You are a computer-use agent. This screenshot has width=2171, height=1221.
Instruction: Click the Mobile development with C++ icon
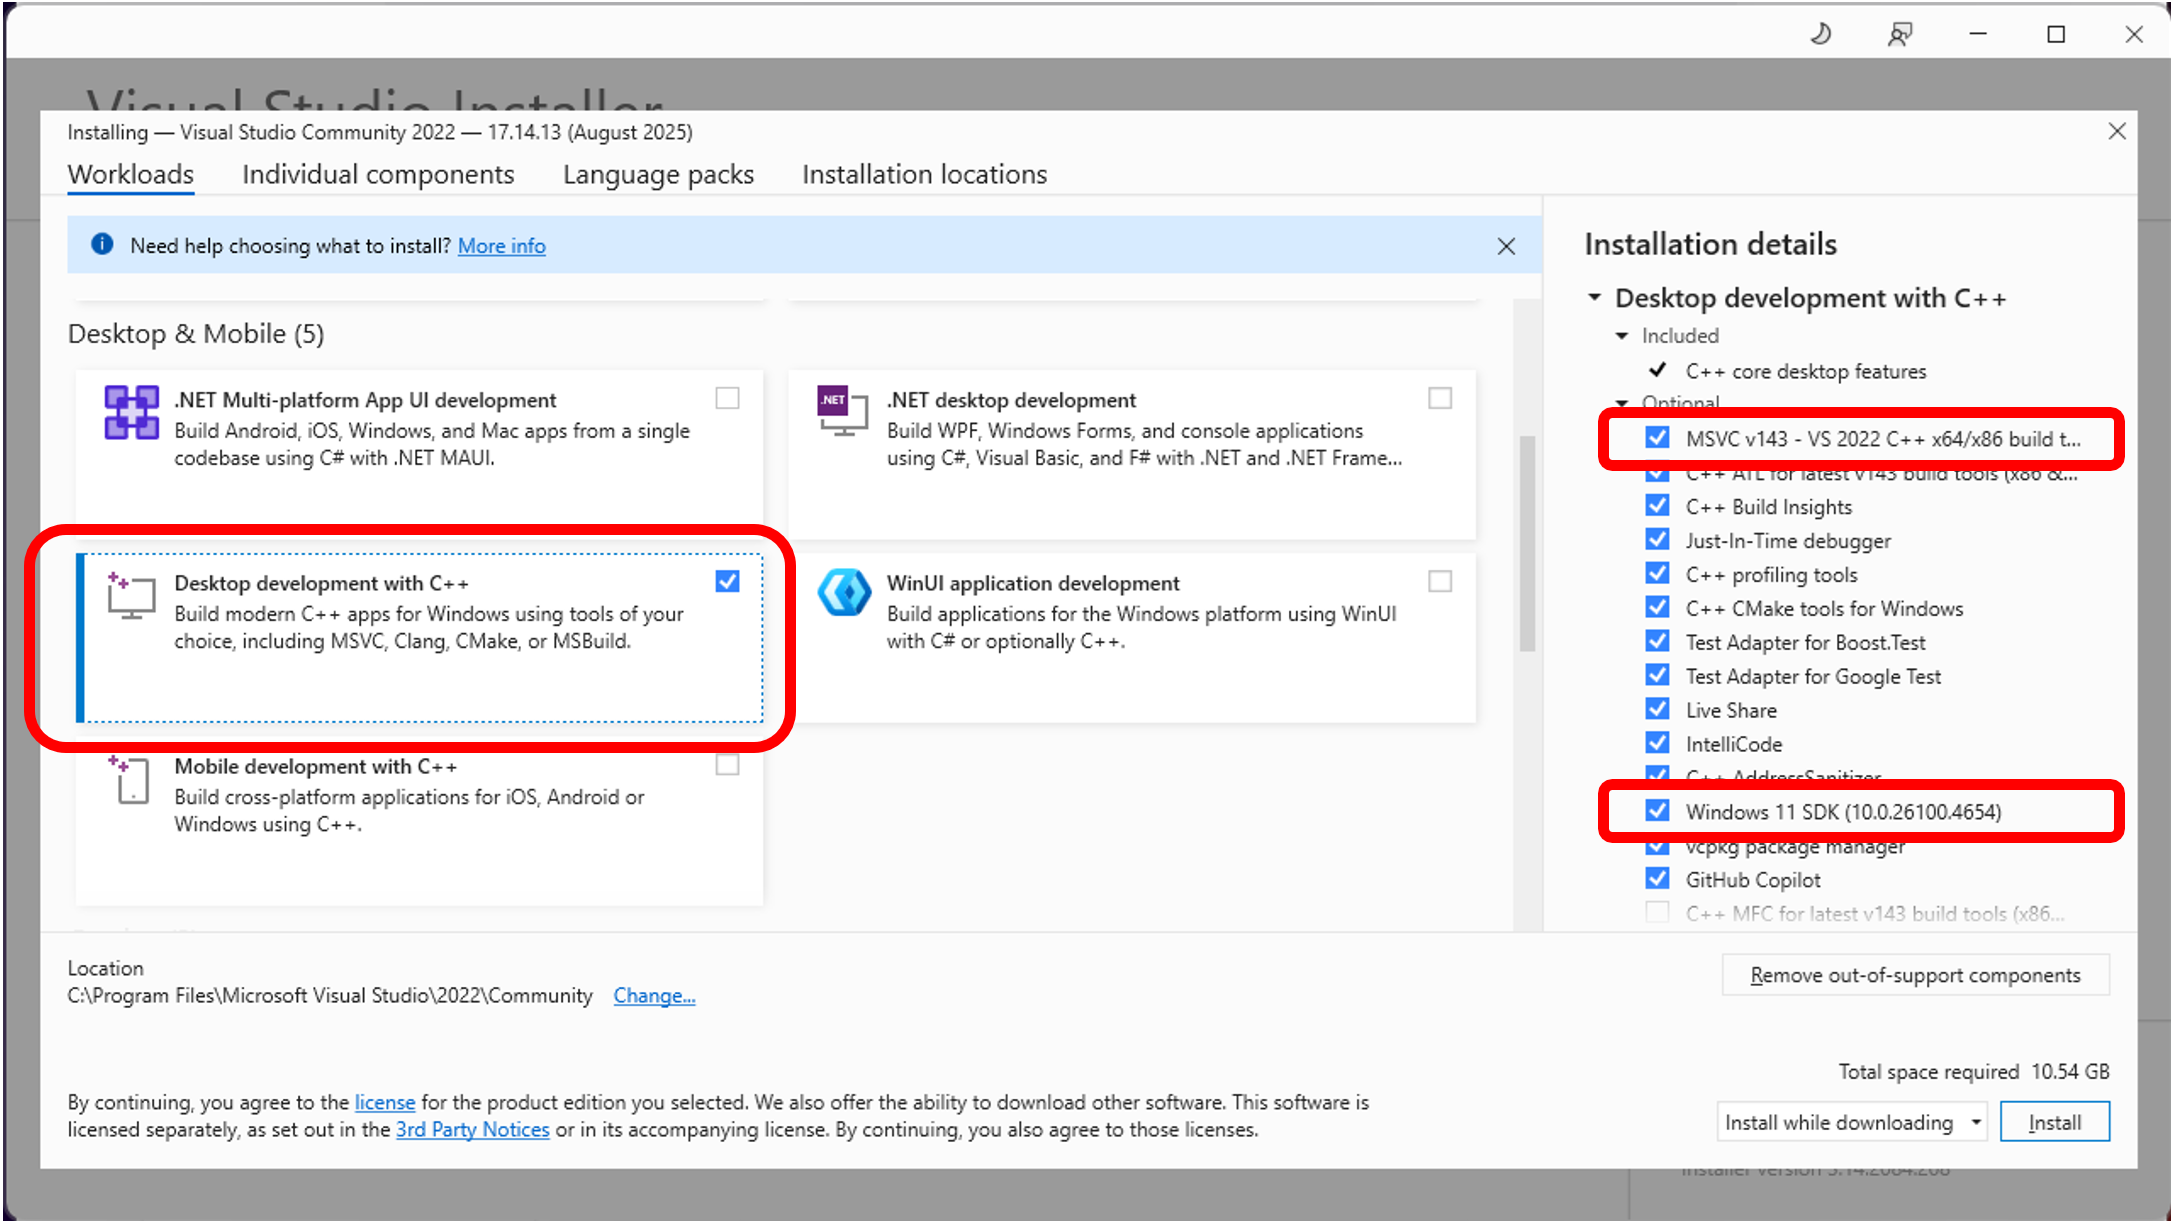tap(131, 780)
